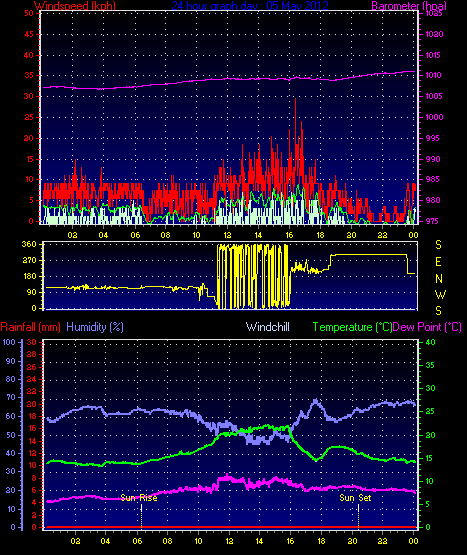Click the 'Windspeed (kph)' axis title
Screen dimensions: 467x555
pyautogui.click(x=75, y=6)
